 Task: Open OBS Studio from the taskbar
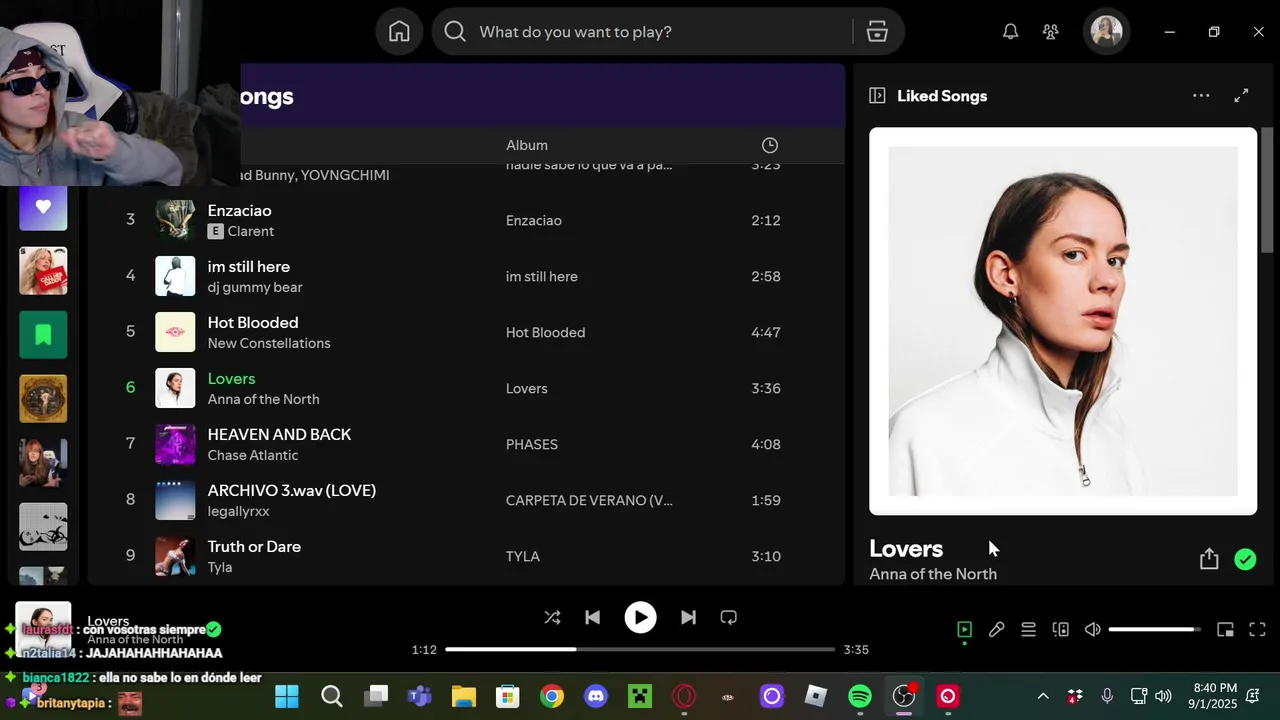click(x=904, y=696)
